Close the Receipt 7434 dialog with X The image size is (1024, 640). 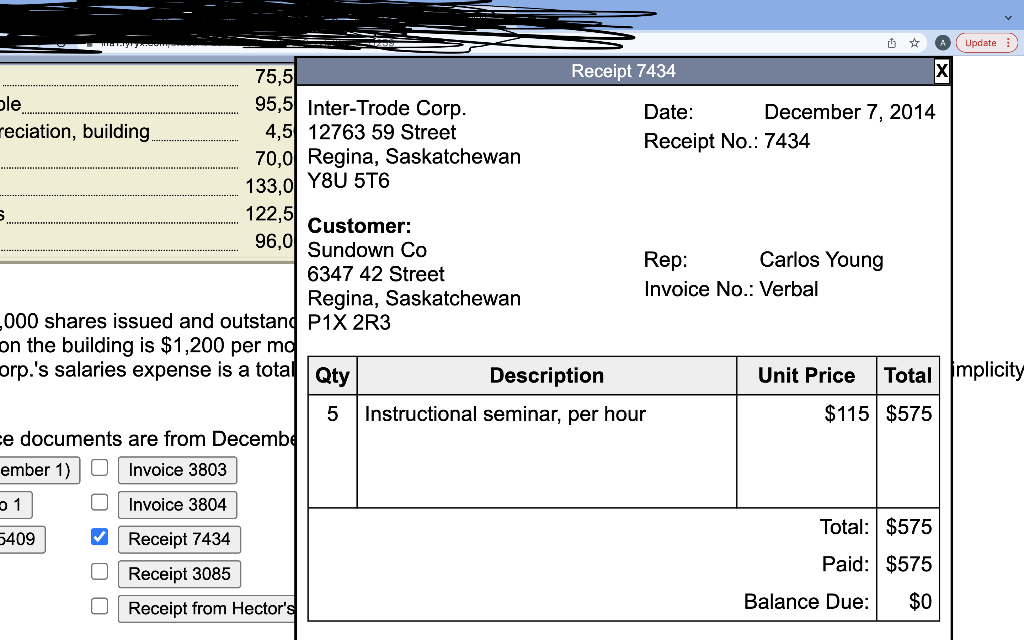coord(941,71)
